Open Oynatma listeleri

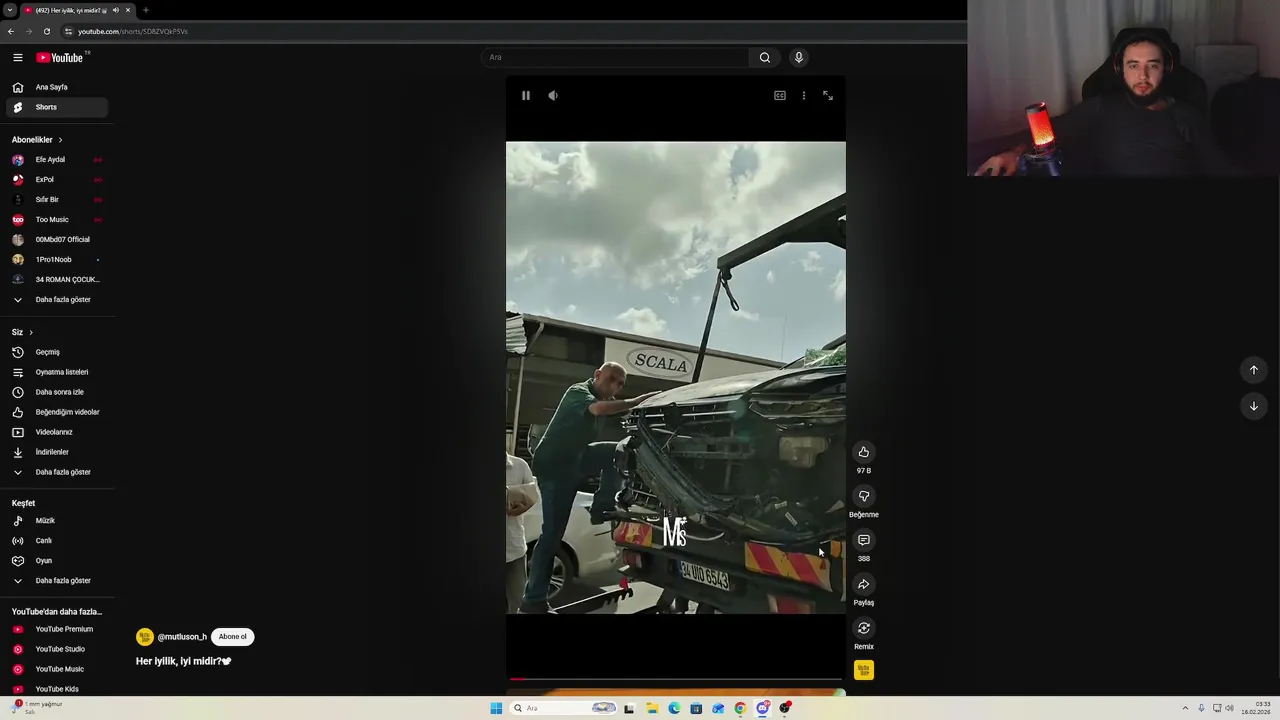[56, 372]
